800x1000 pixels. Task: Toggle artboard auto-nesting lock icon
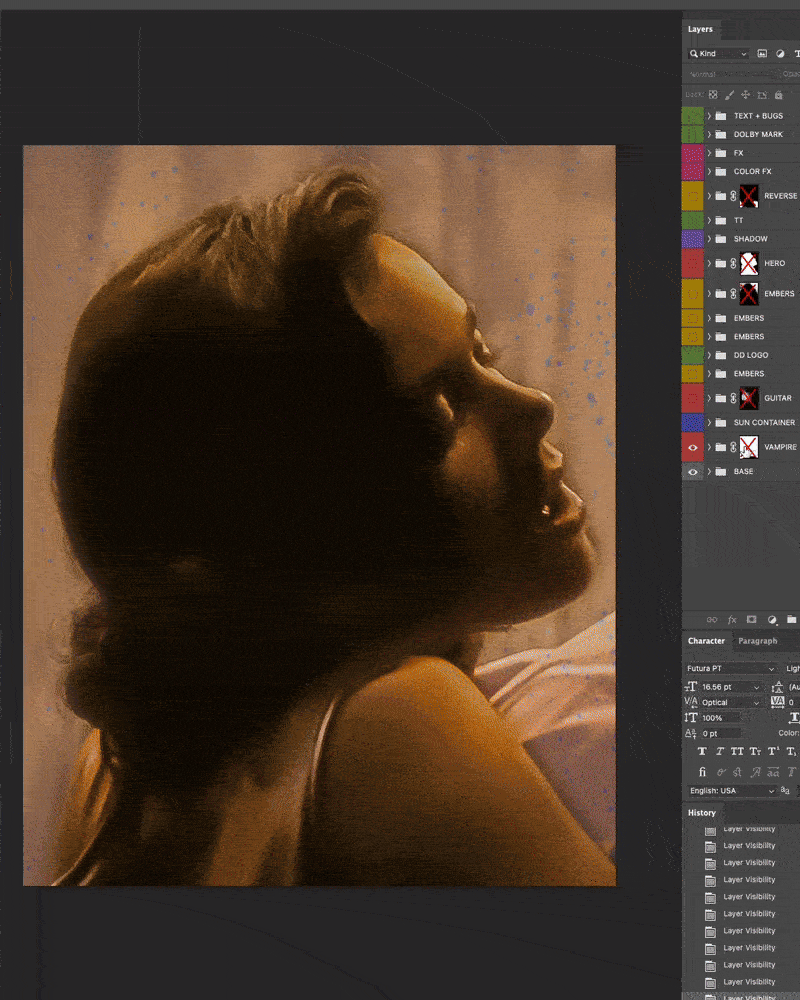(762, 94)
